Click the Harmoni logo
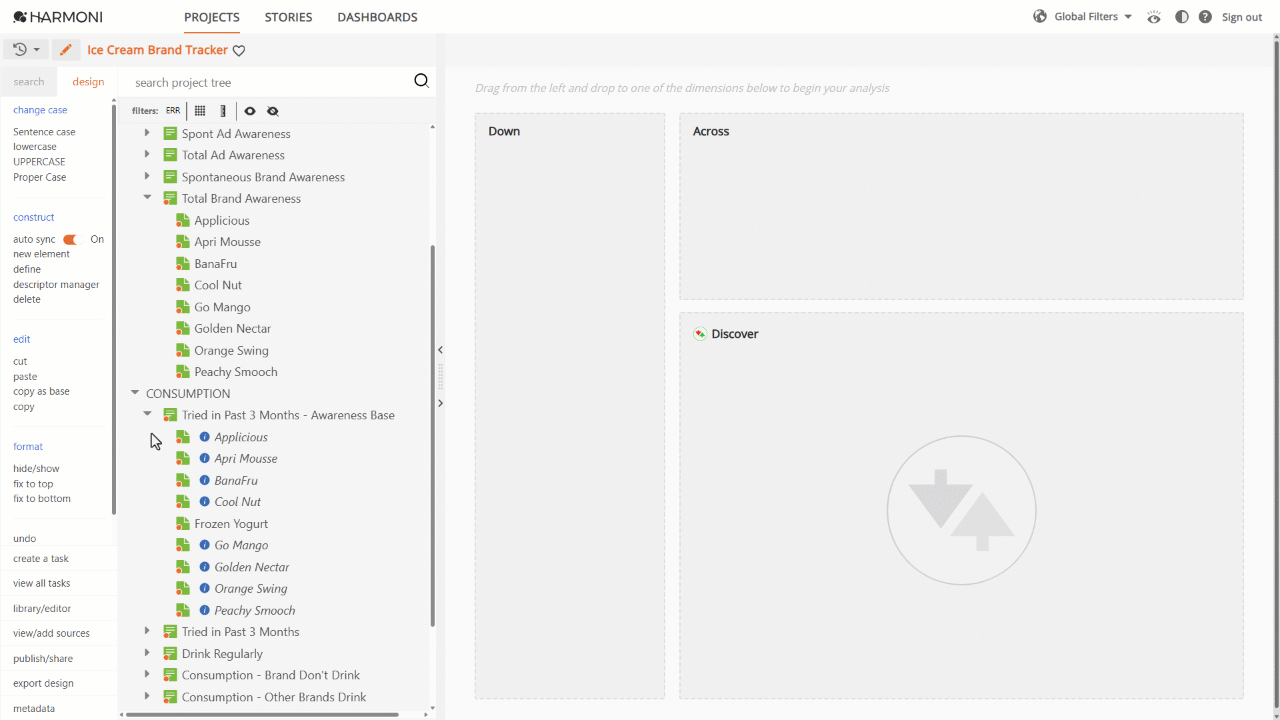1280x720 pixels. (57, 17)
